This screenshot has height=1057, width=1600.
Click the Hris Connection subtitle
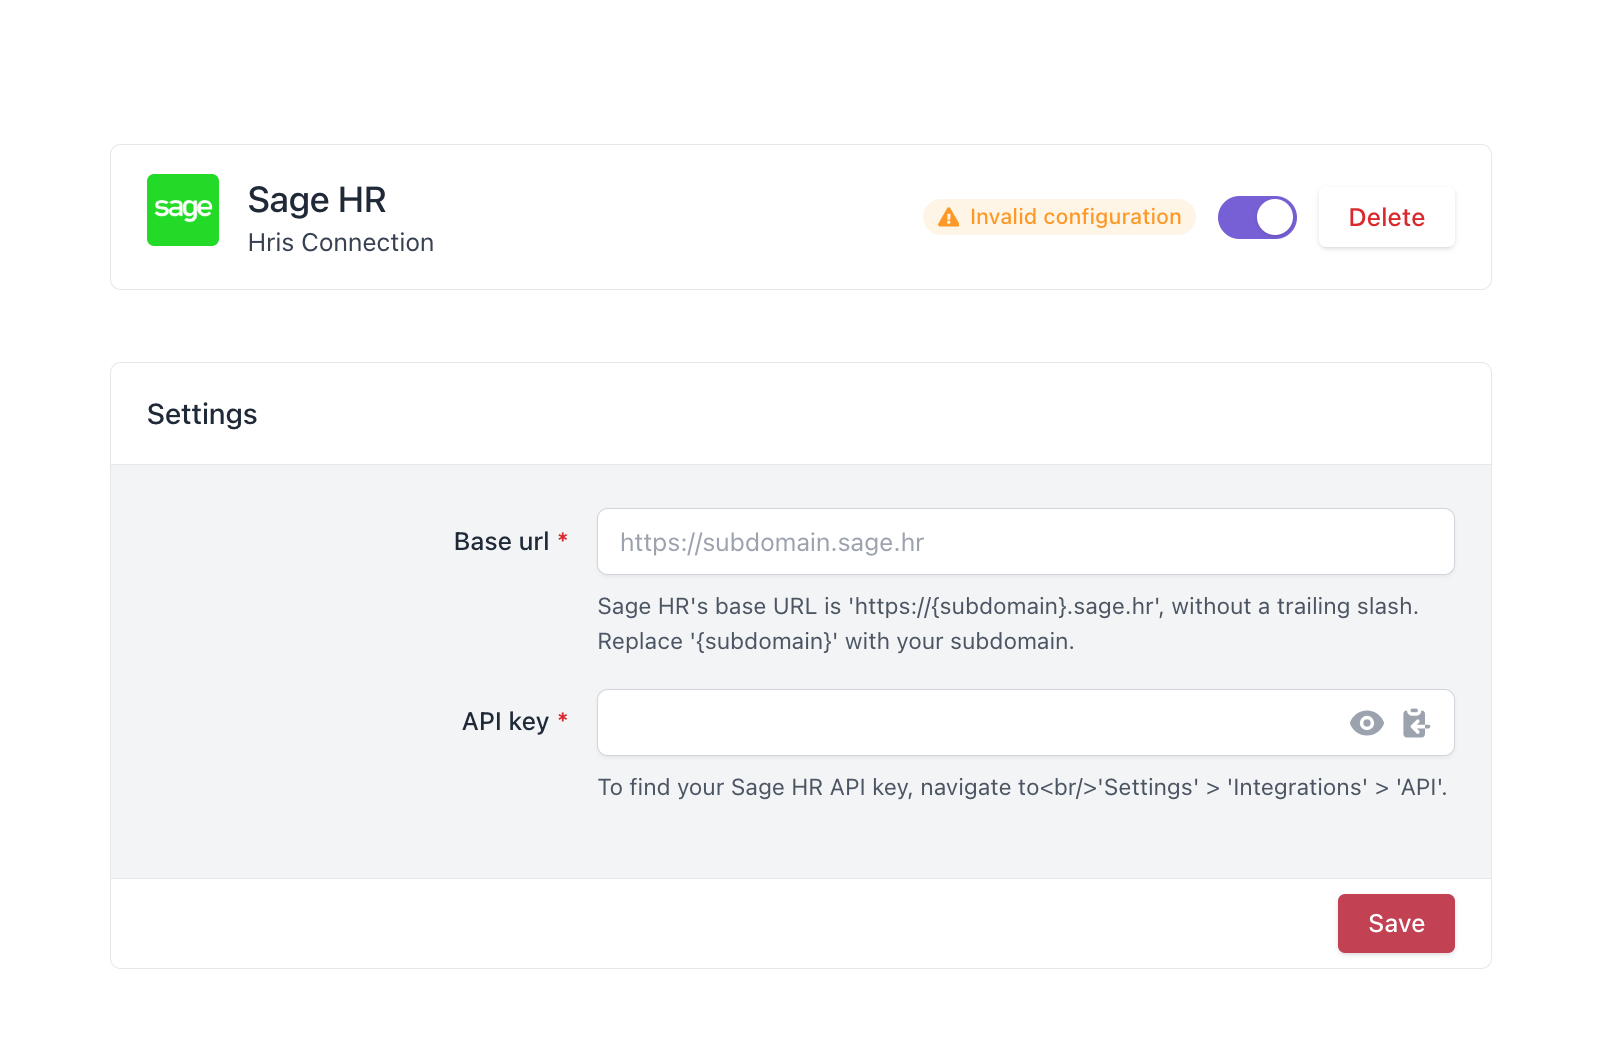pyautogui.click(x=341, y=243)
